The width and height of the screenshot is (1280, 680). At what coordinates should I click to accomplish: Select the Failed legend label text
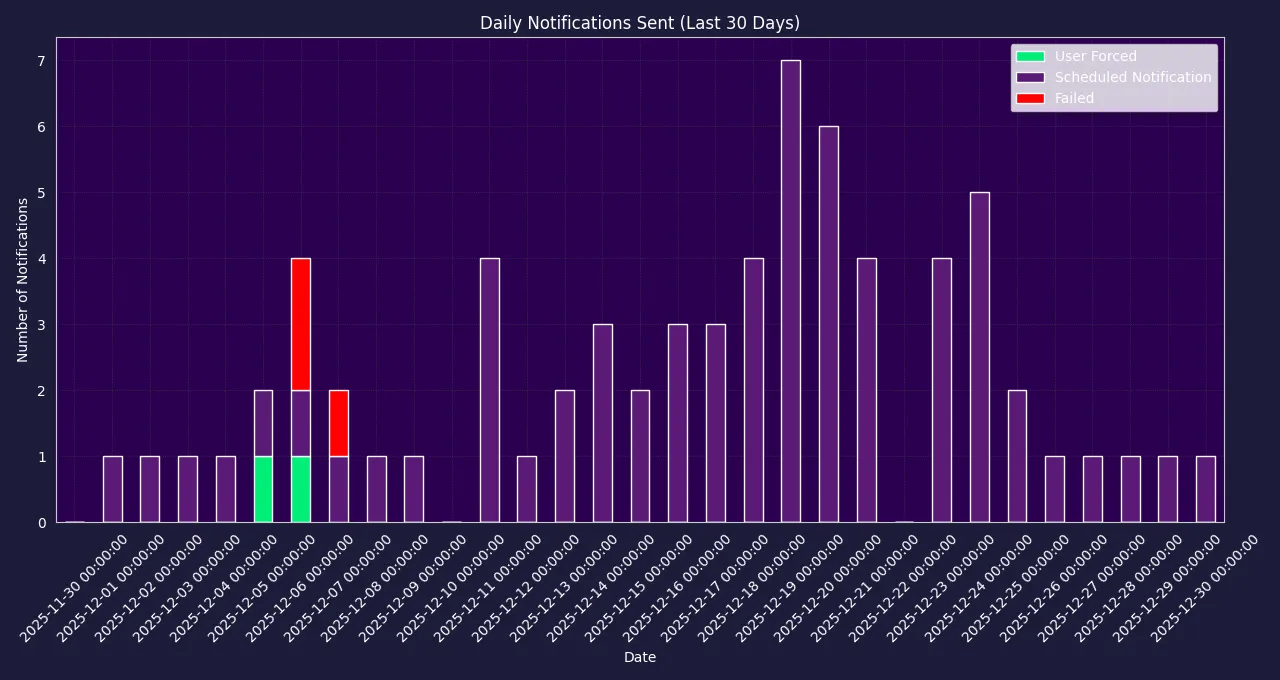click(1074, 98)
